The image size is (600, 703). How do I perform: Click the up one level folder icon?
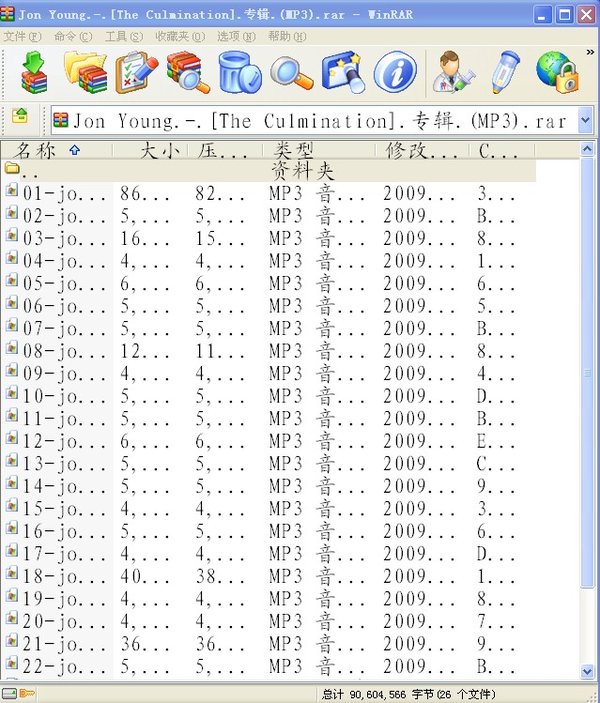click(x=20, y=116)
